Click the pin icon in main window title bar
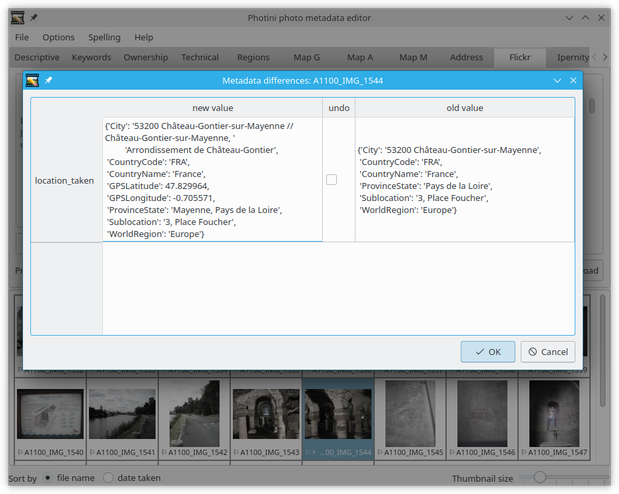 [x=34, y=18]
